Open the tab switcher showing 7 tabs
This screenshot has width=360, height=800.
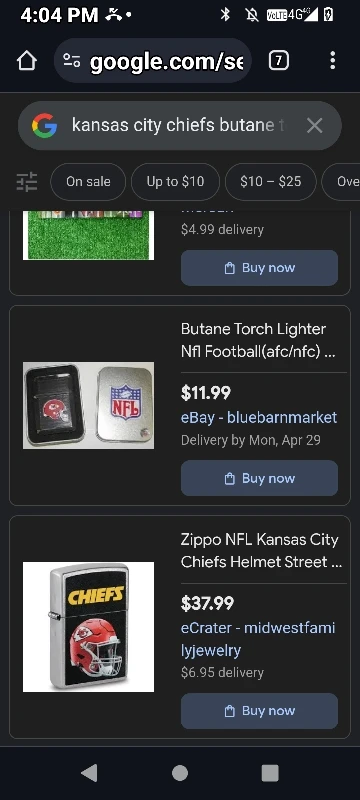pyautogui.click(x=278, y=61)
